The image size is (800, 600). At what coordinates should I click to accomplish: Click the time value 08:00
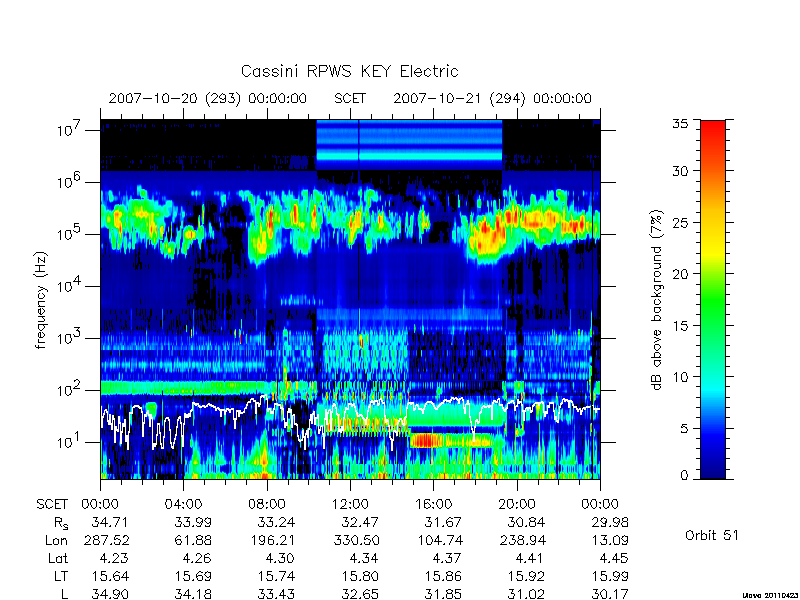coord(267,504)
